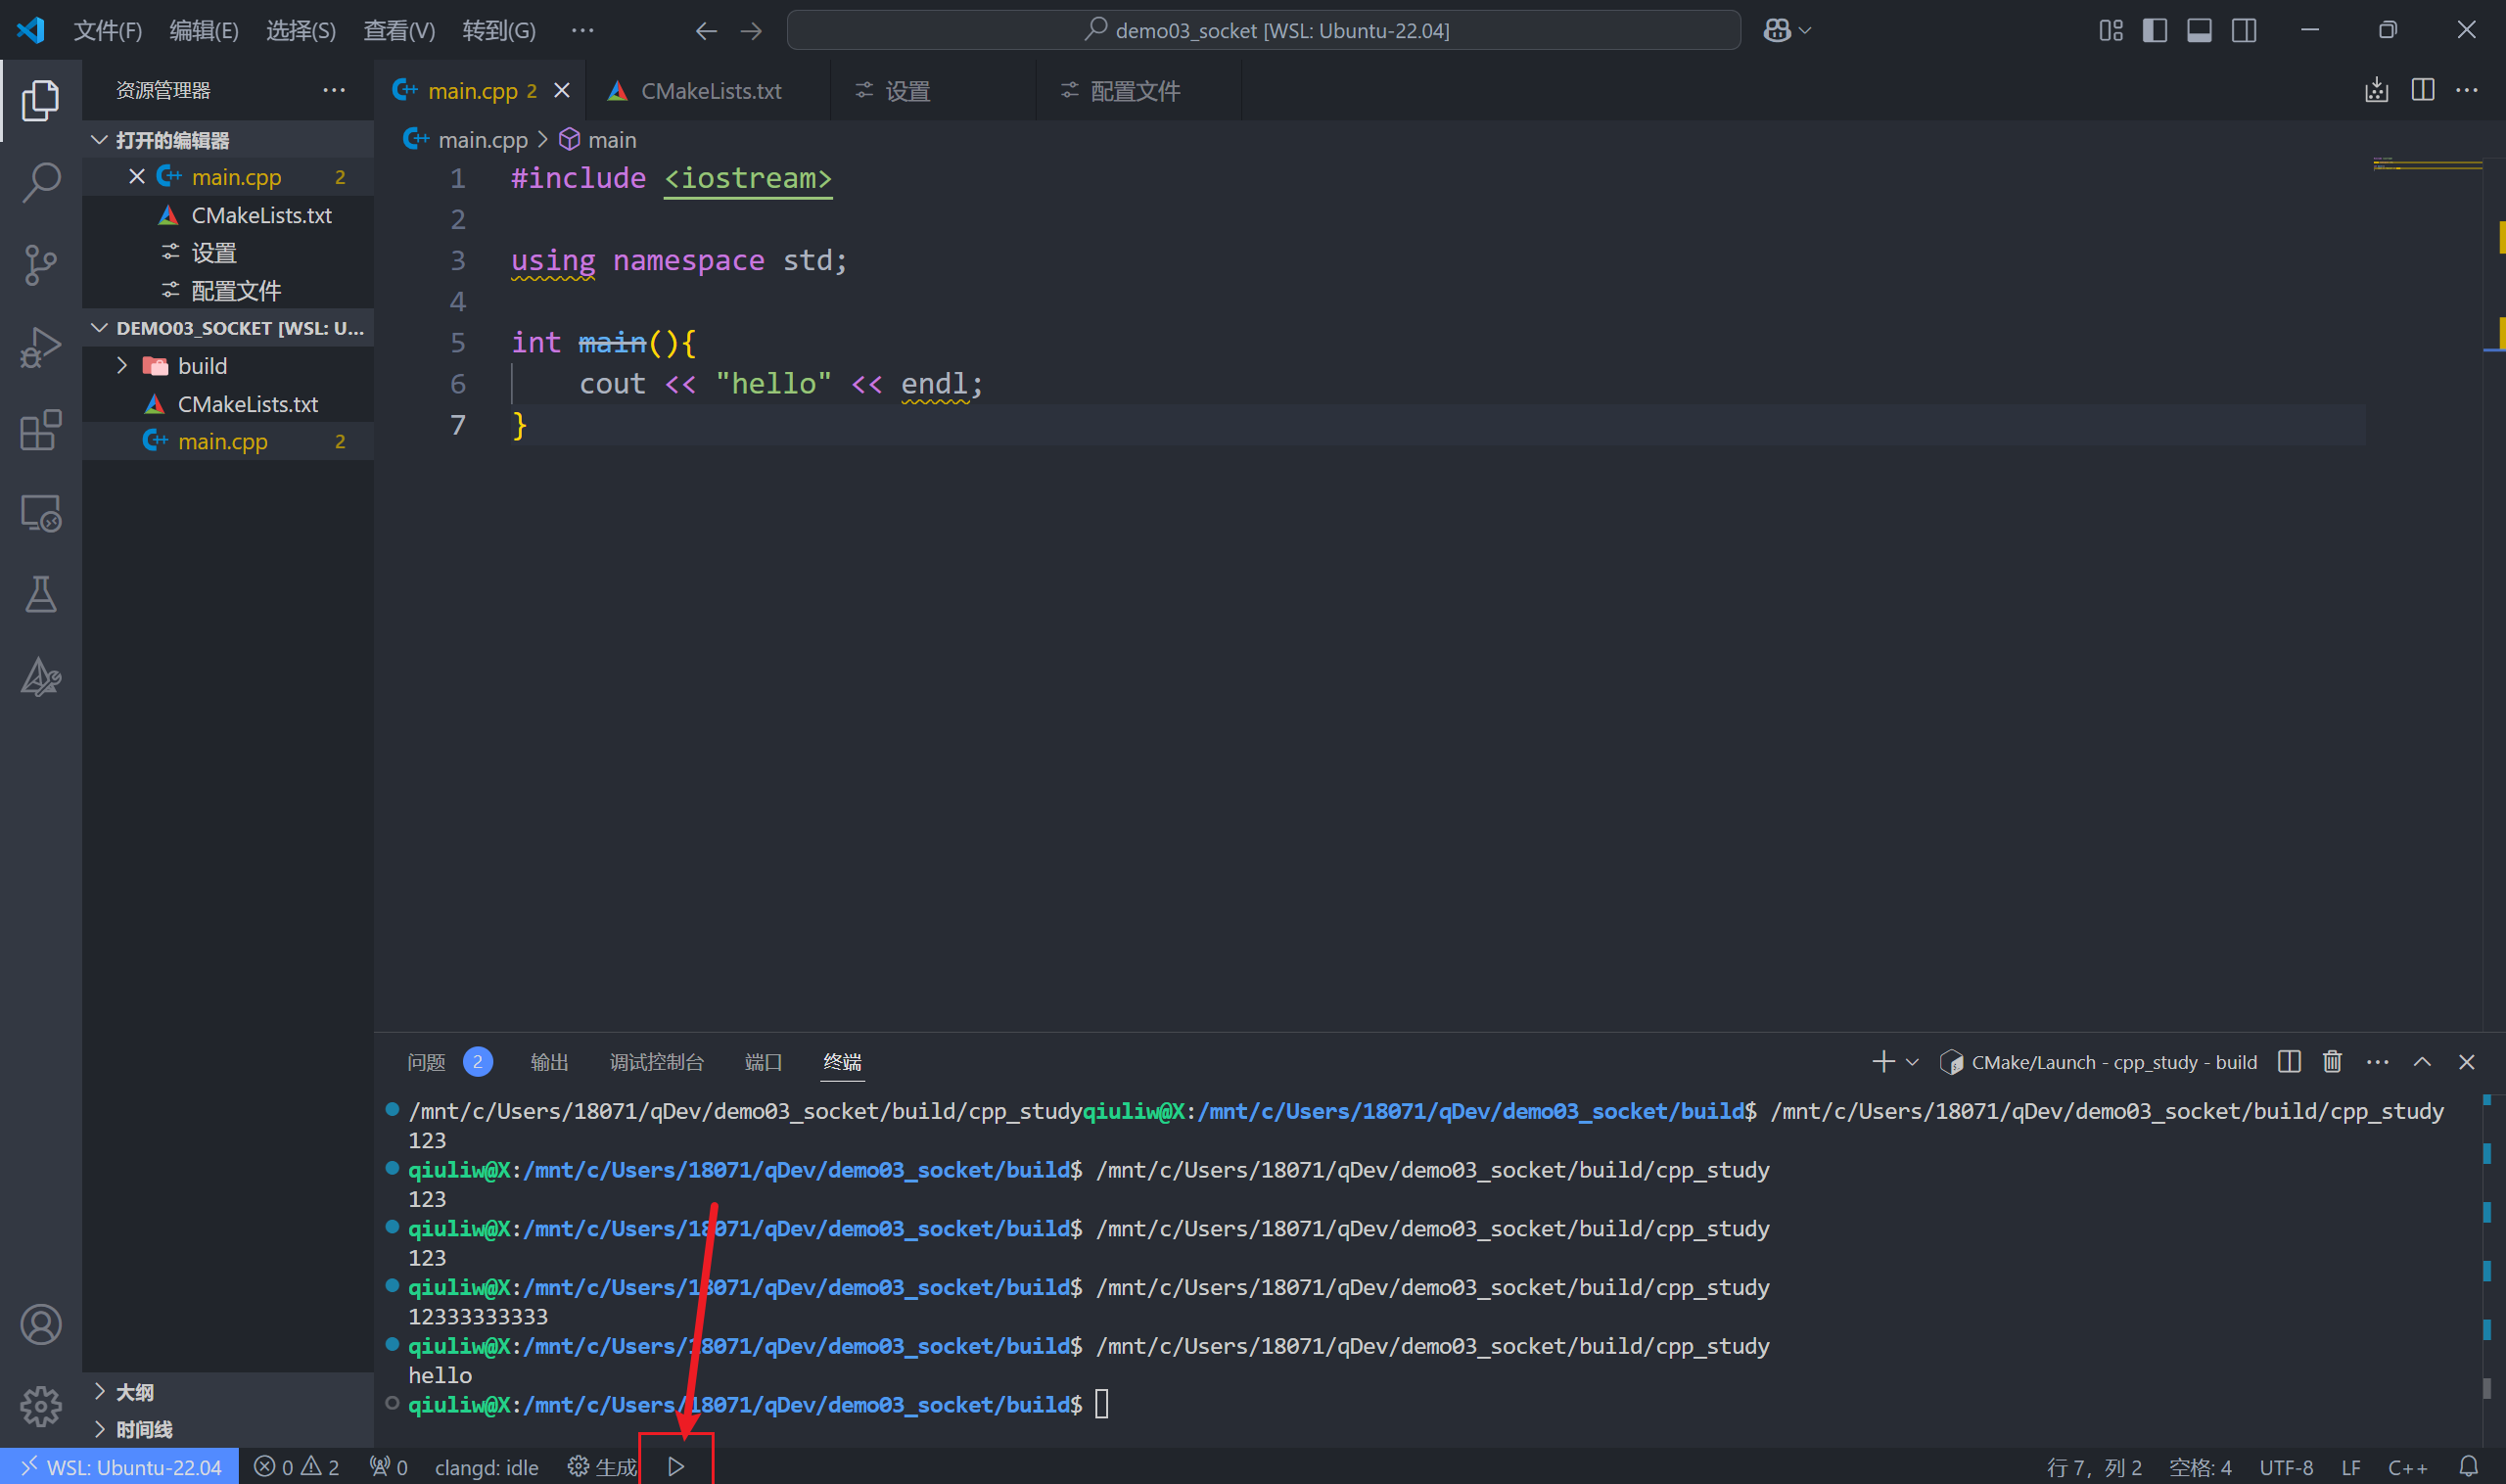The height and width of the screenshot is (1484, 2506).
Task: Switch to the CMakeLists.txt editor tab
Action: coord(710,91)
